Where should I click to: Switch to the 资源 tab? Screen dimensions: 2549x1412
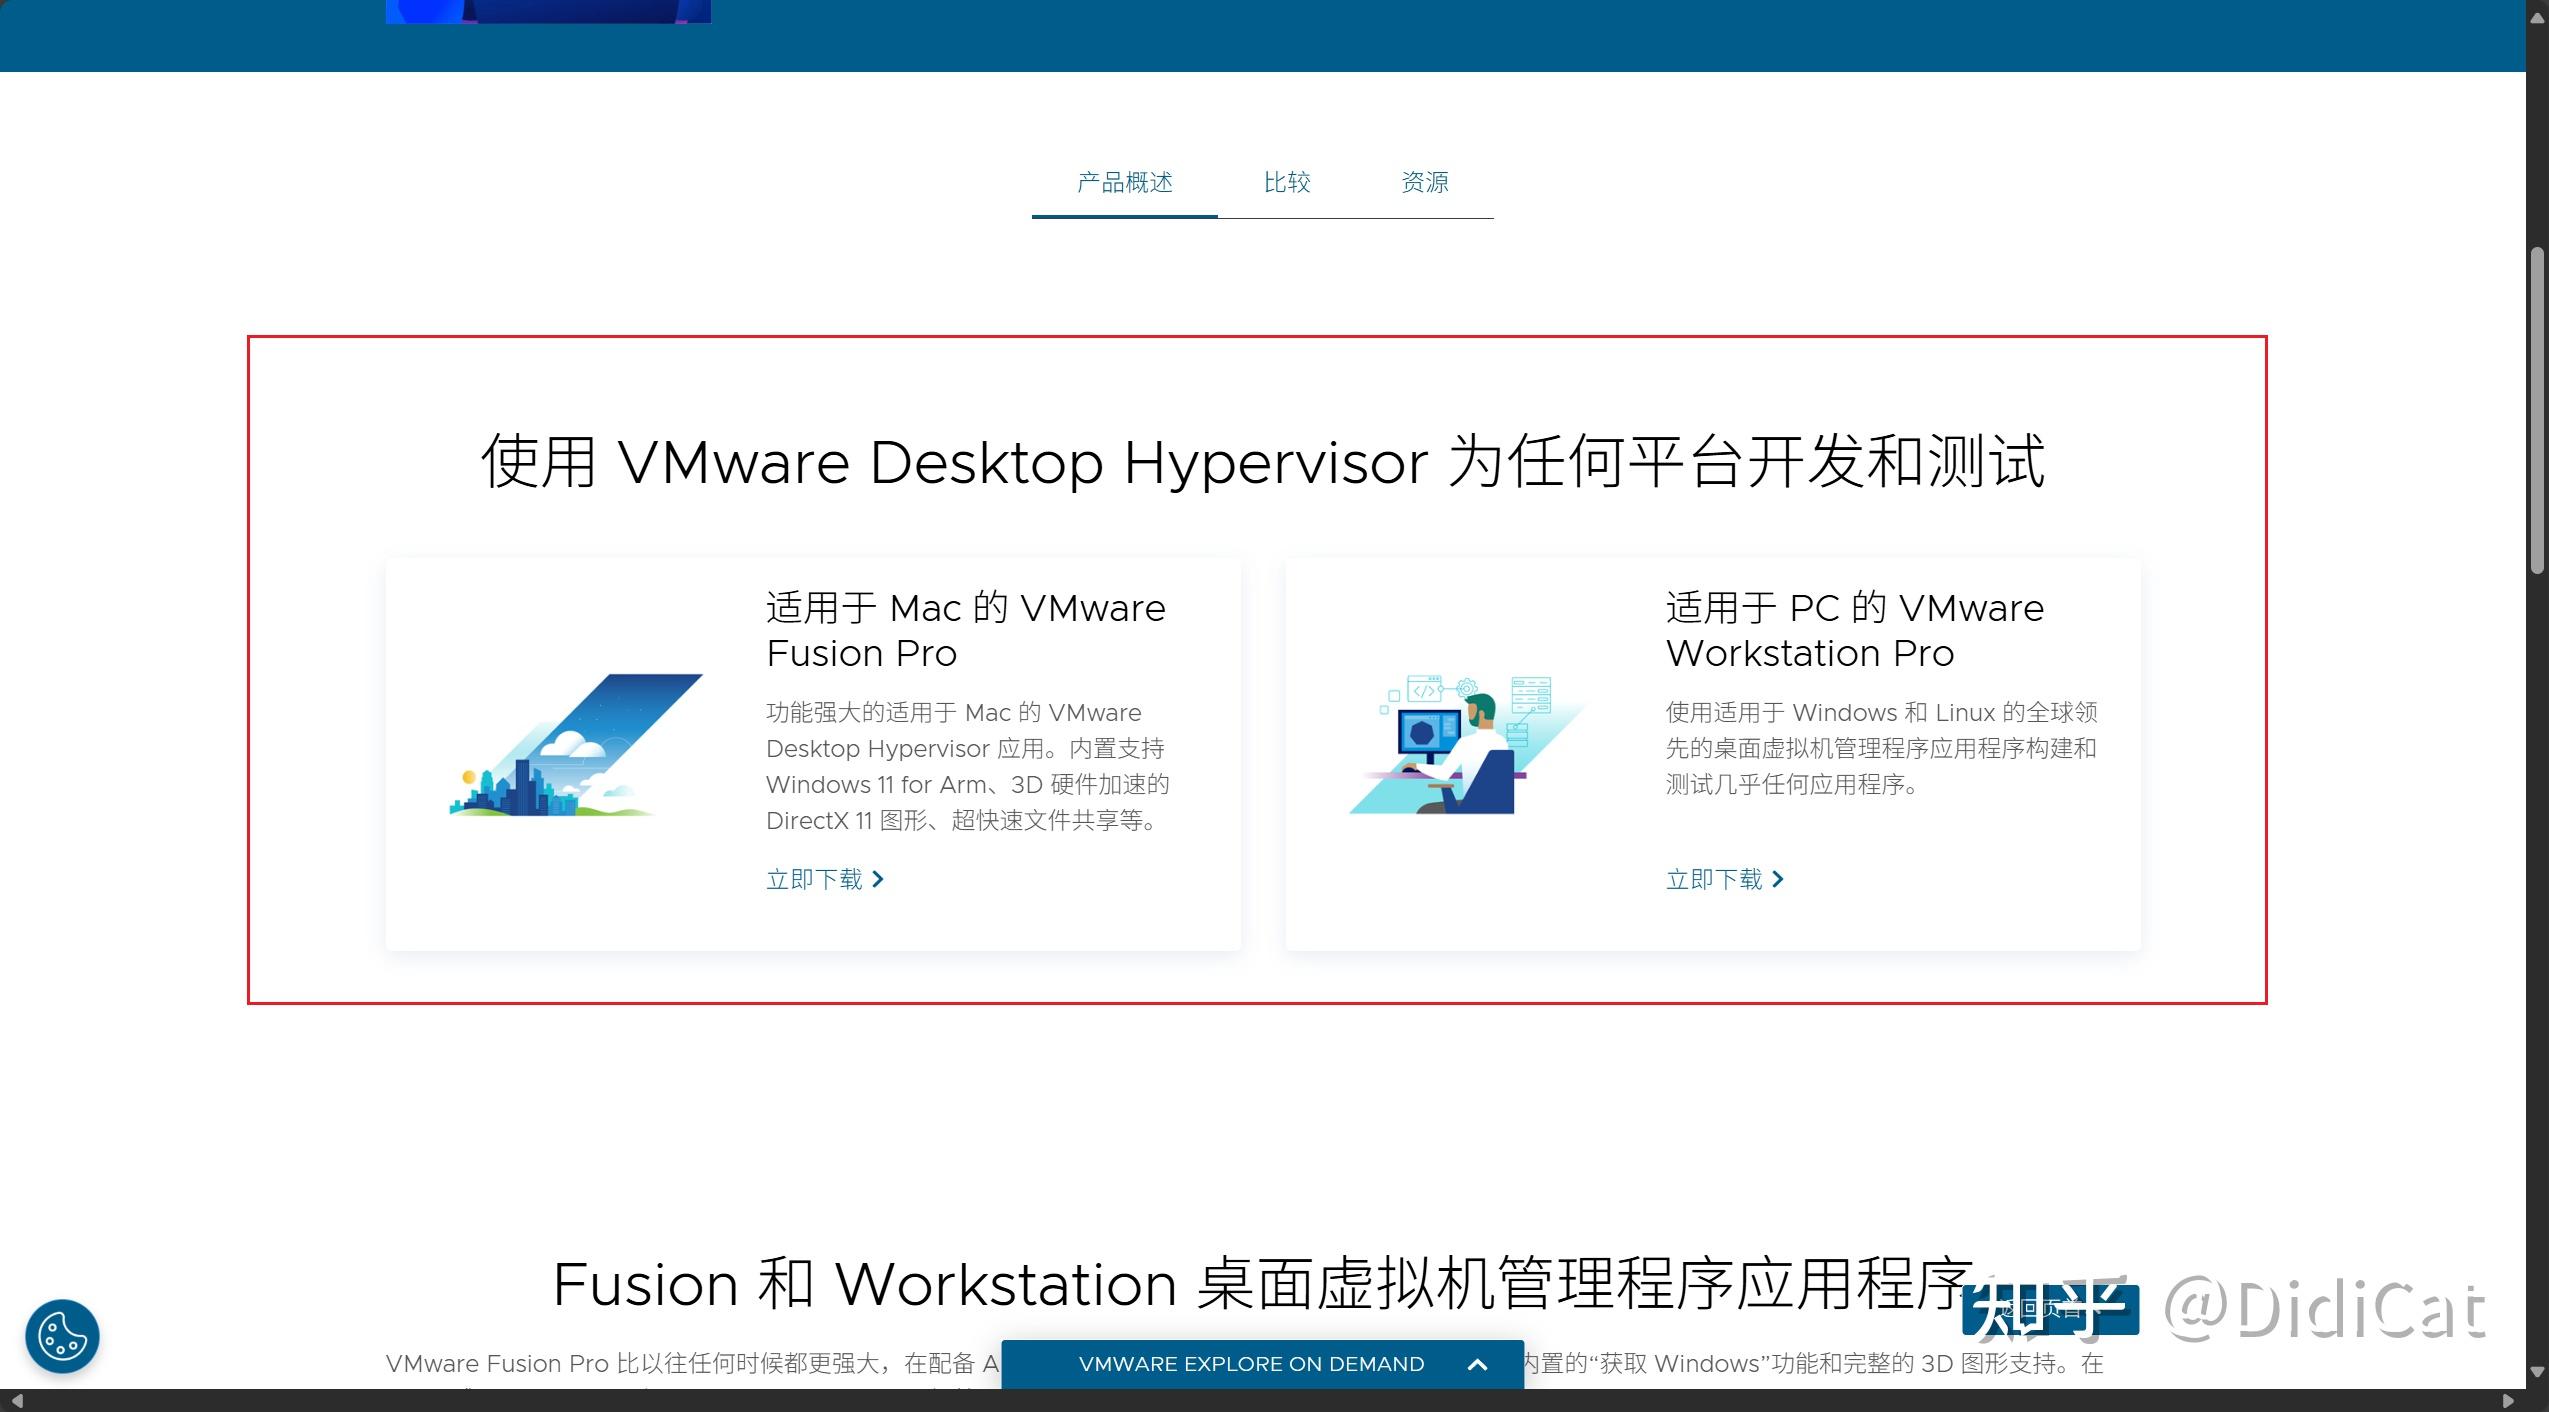[x=1425, y=182]
